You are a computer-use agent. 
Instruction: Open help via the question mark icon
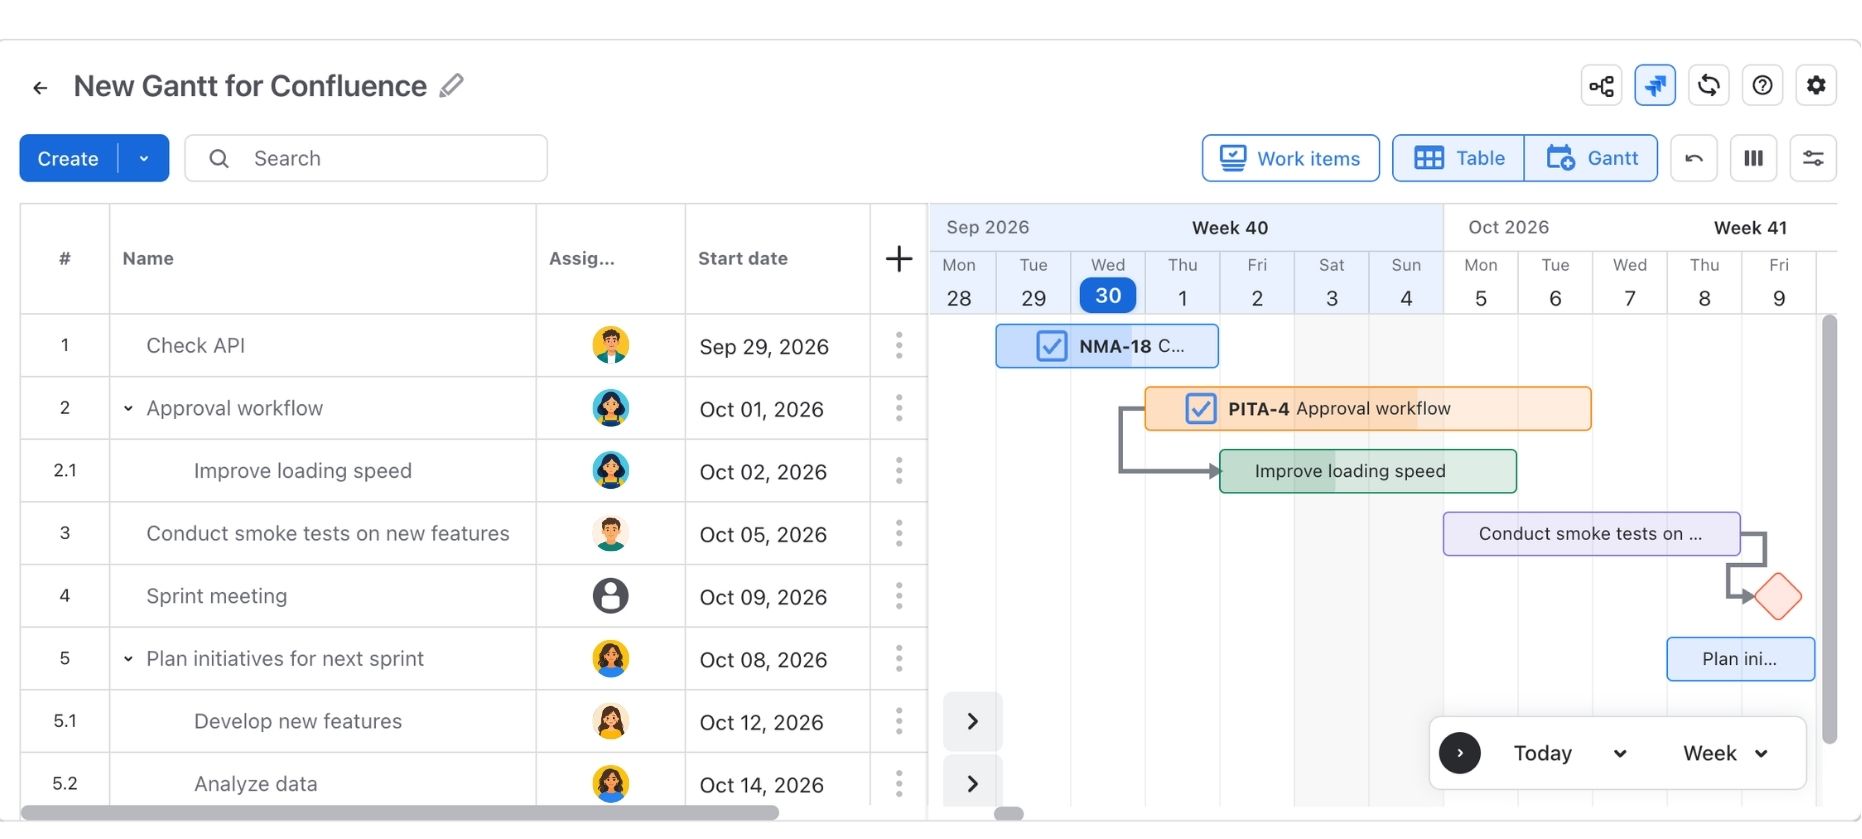1762,86
